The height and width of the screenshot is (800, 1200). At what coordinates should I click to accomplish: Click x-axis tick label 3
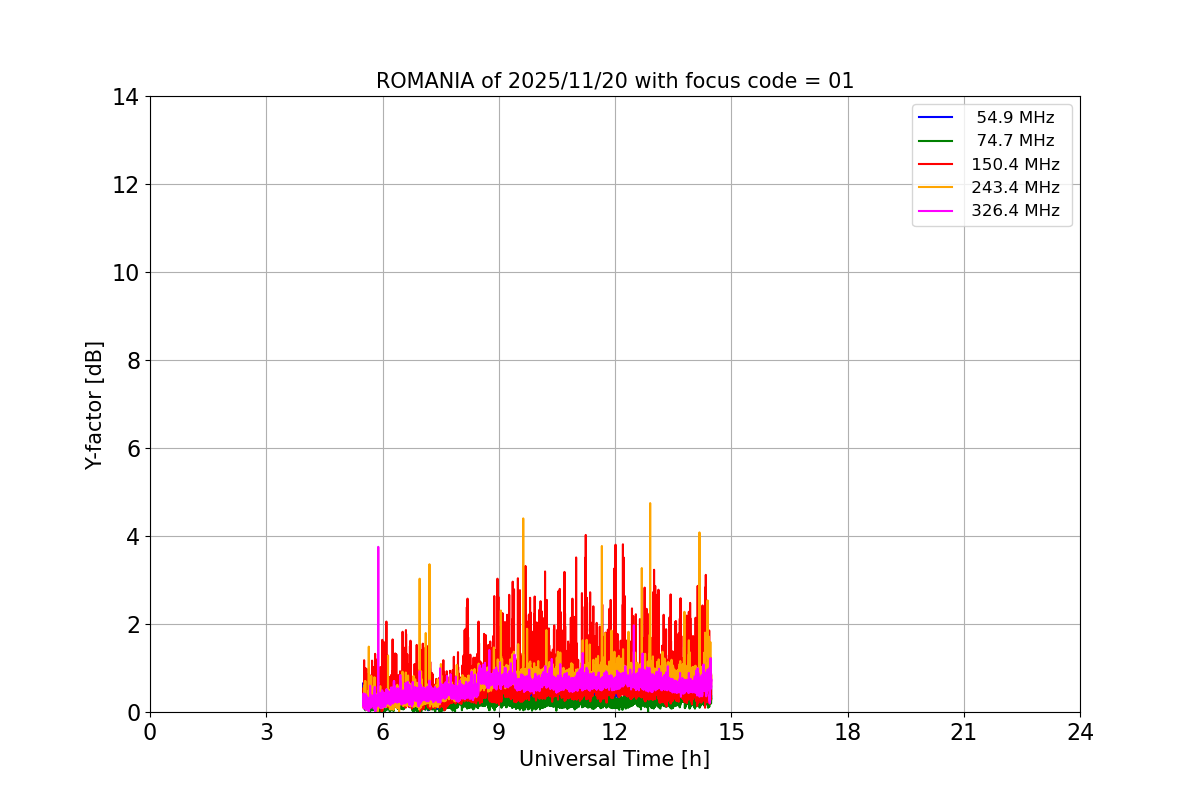click(x=266, y=732)
